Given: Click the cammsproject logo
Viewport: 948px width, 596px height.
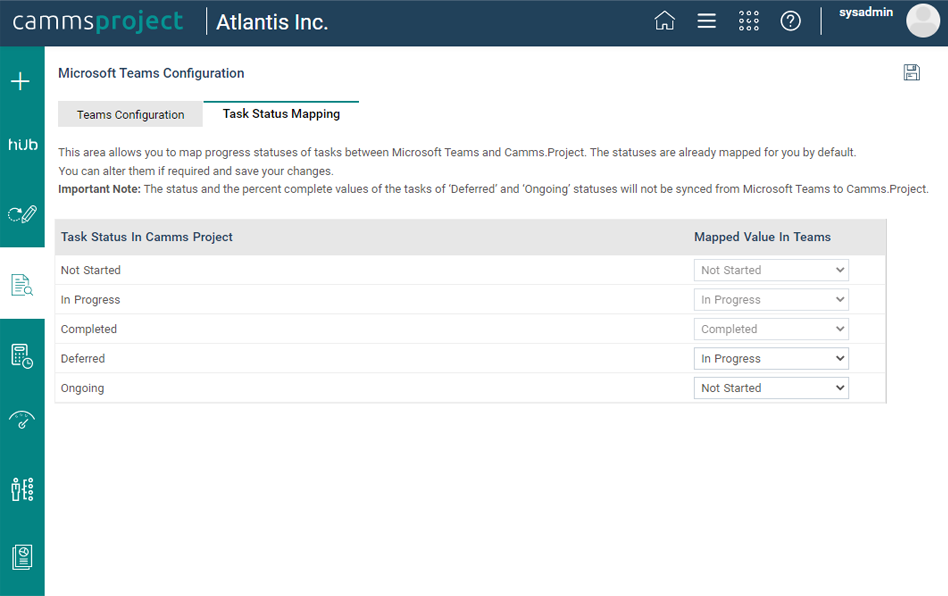Looking at the screenshot, I should [97, 21].
